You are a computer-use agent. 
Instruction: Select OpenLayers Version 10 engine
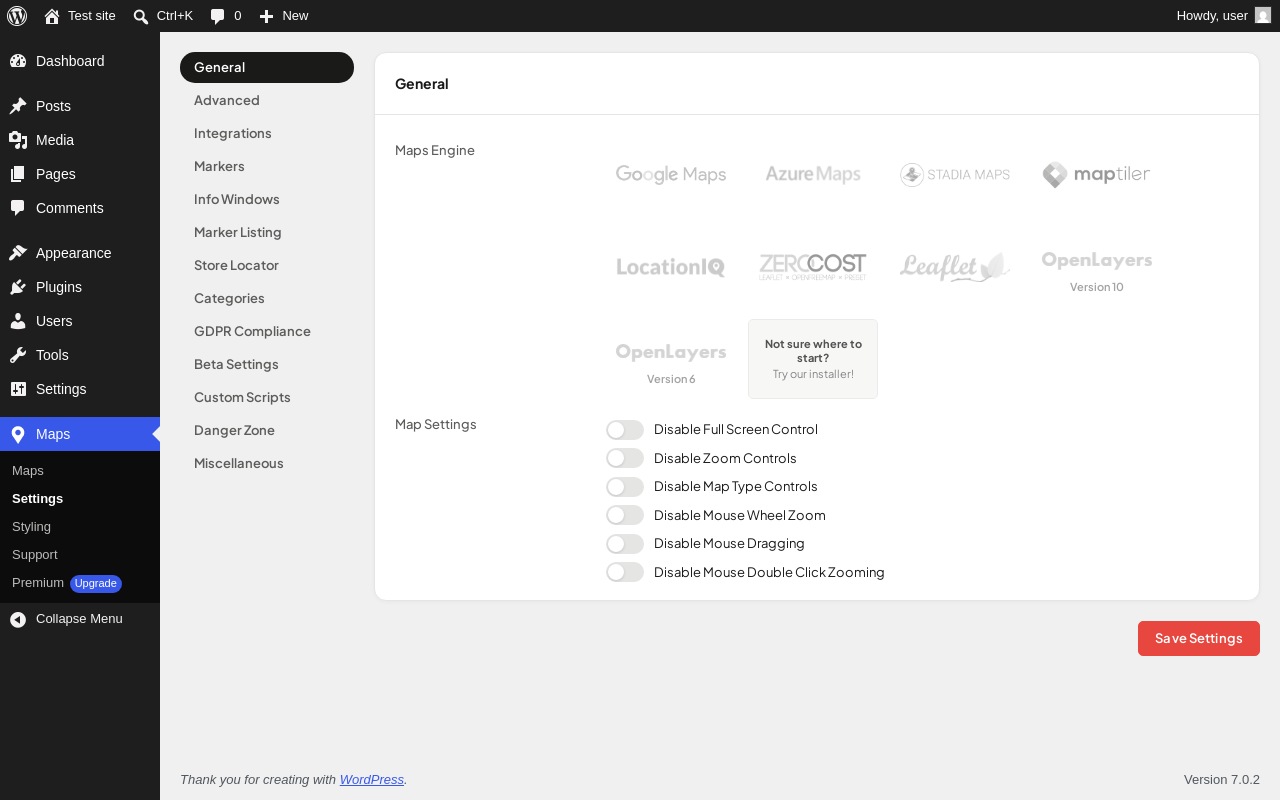point(1097,271)
